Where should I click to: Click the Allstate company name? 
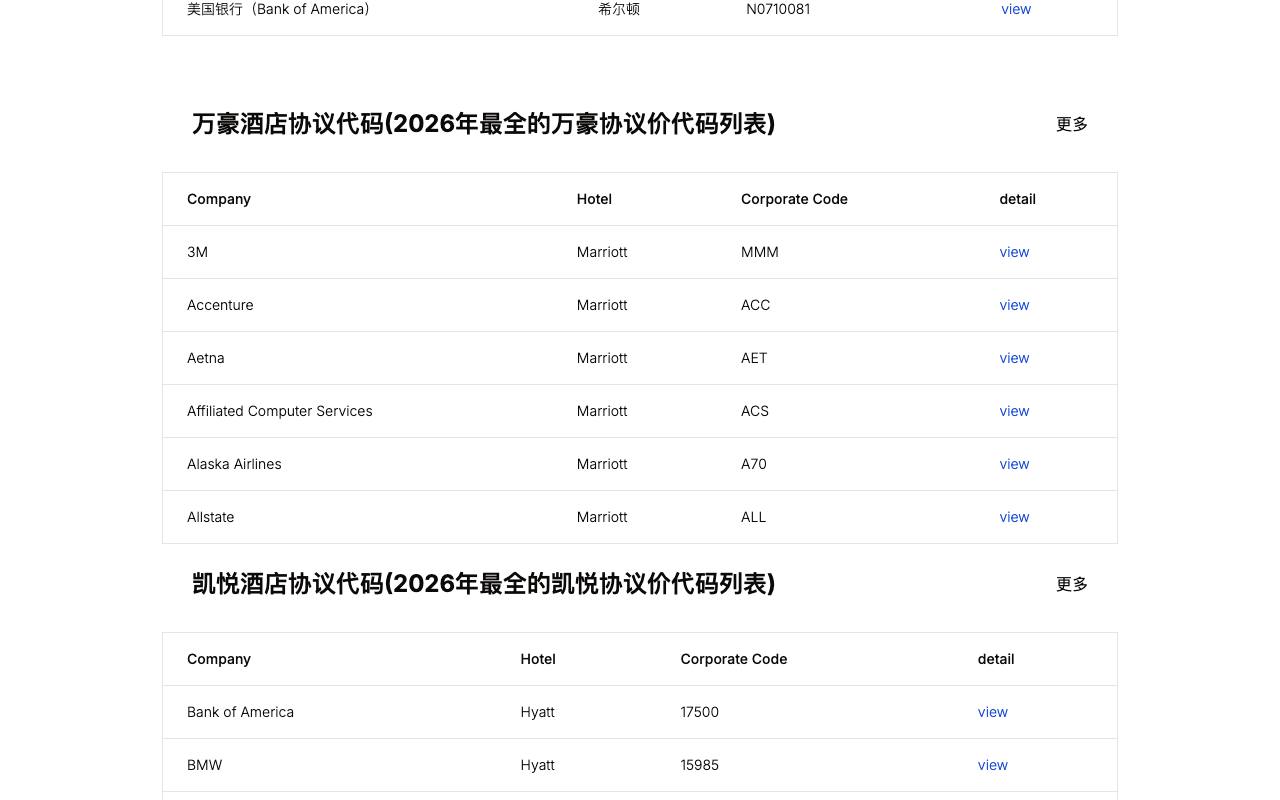point(211,517)
